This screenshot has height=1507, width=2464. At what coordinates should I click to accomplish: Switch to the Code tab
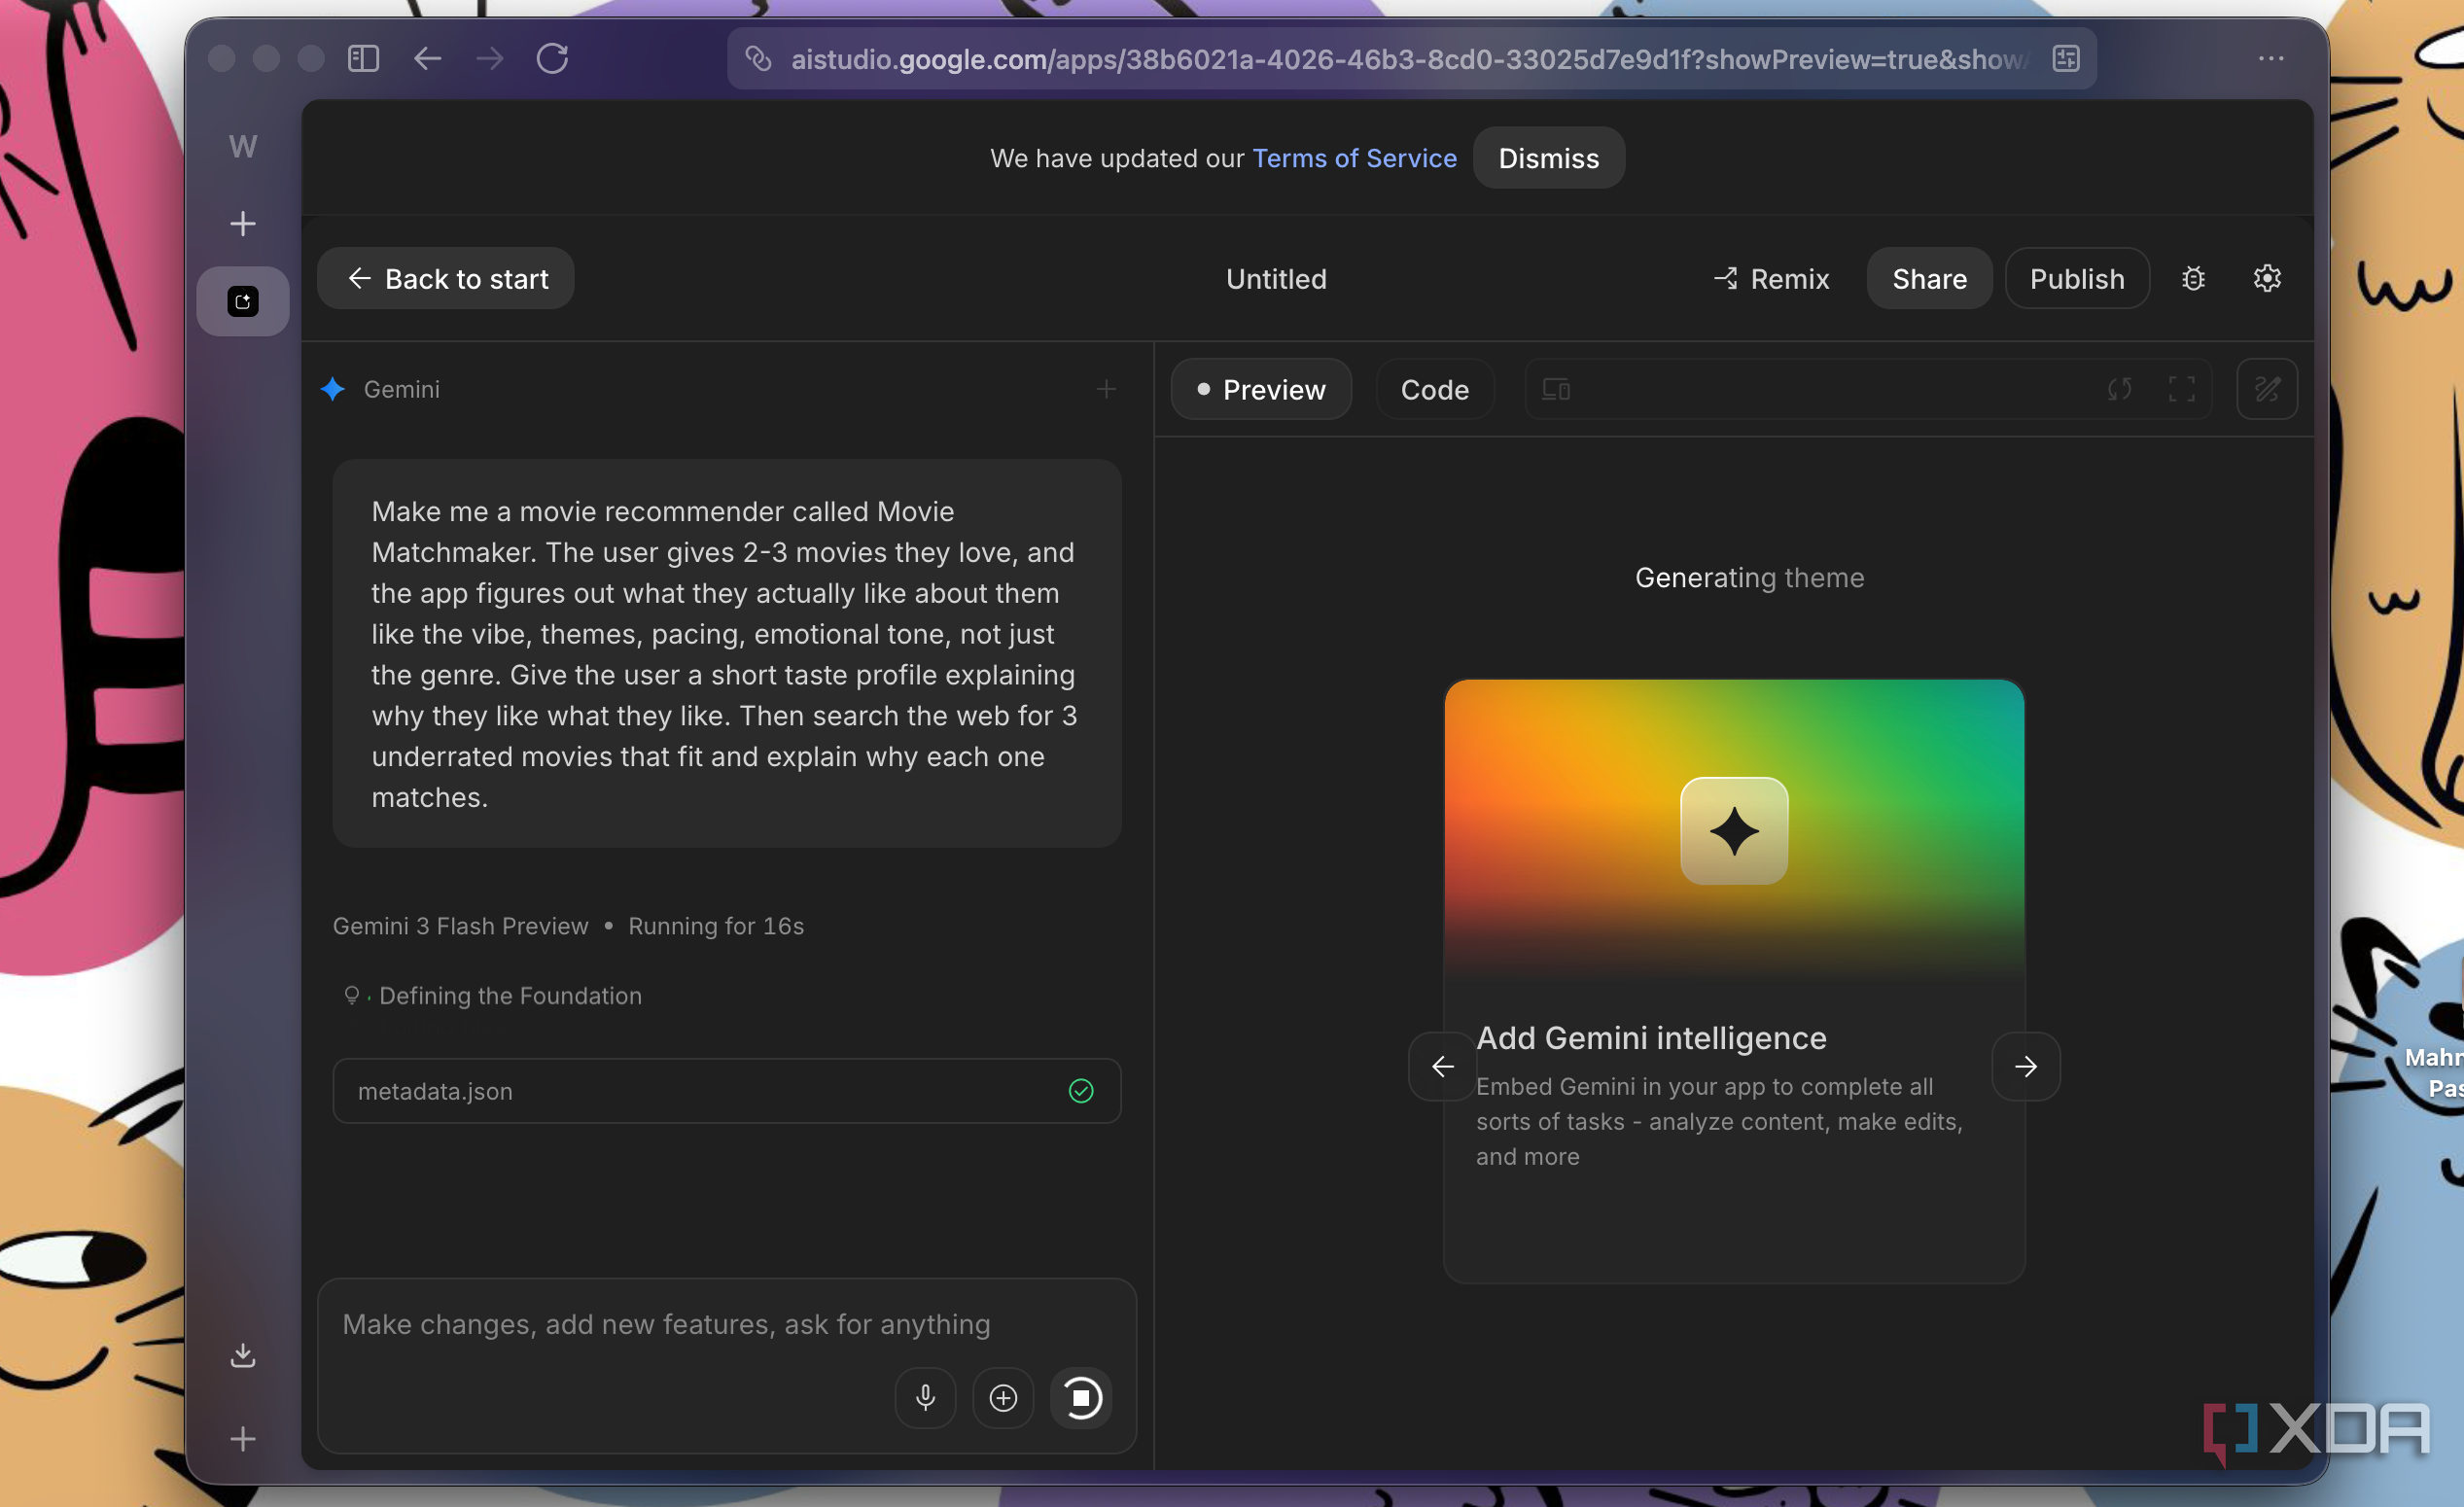pyautogui.click(x=1435, y=389)
